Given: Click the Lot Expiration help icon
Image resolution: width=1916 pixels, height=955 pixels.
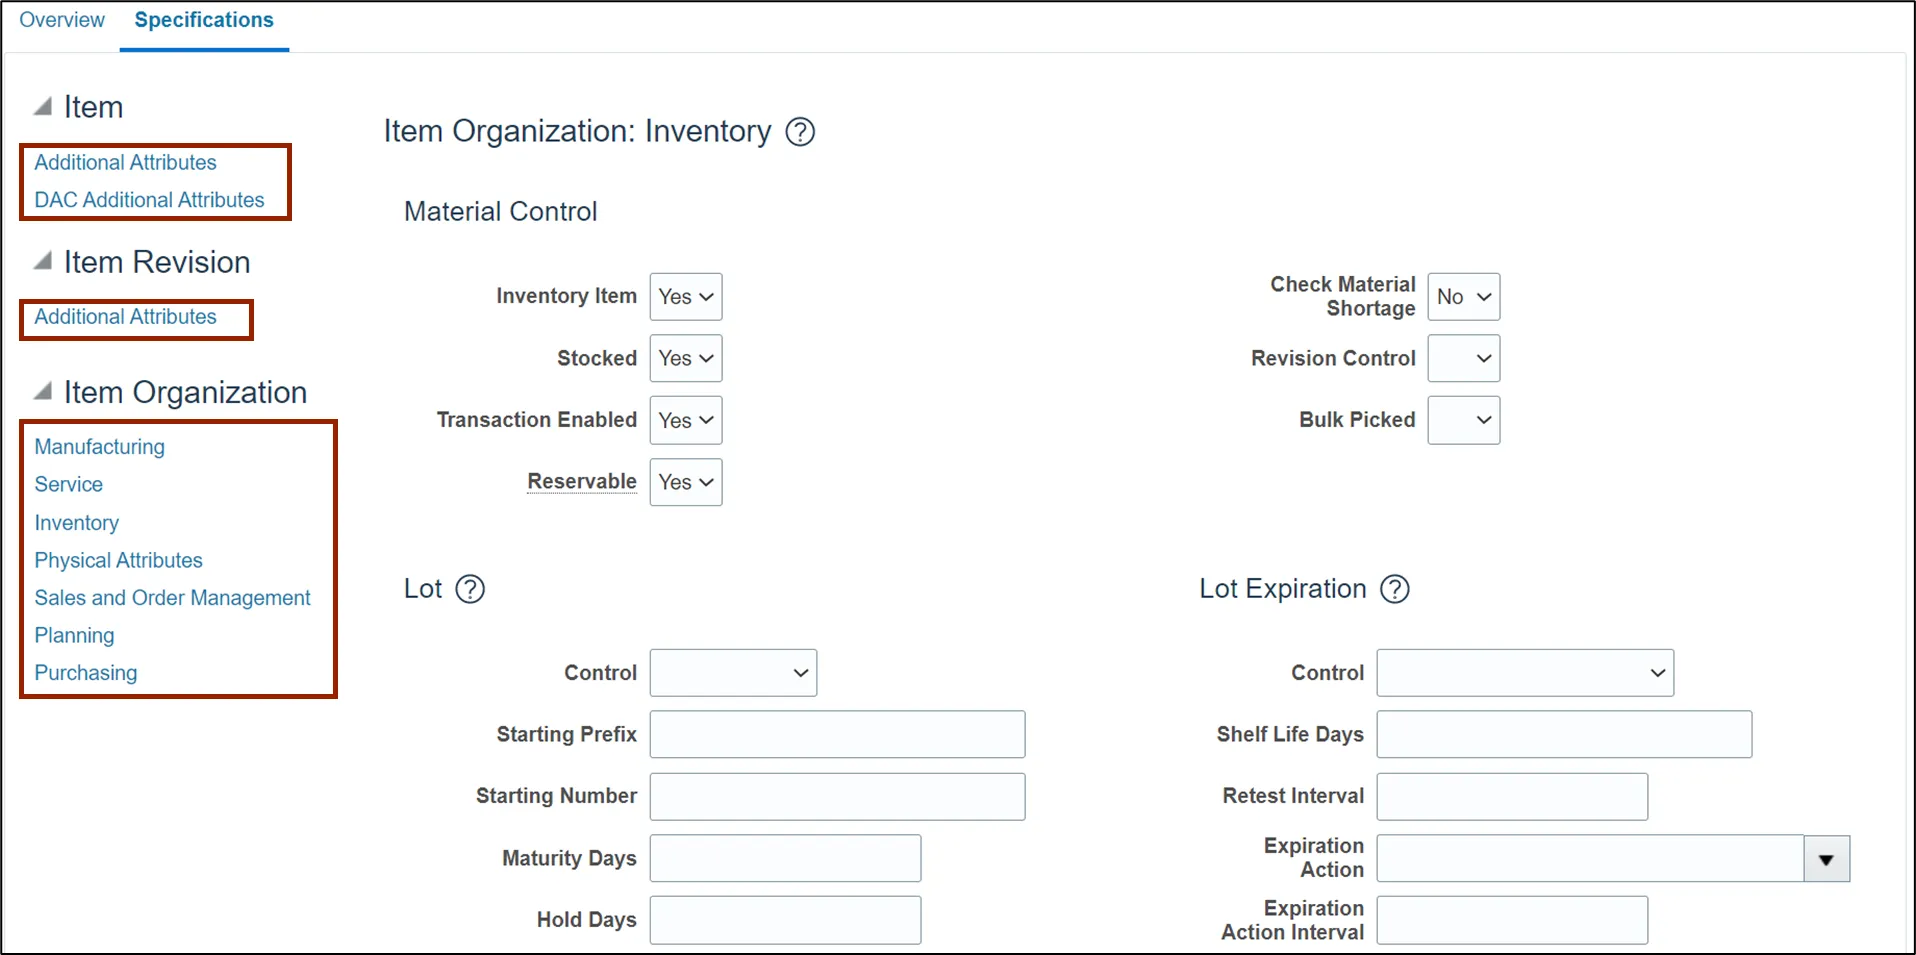Looking at the screenshot, I should coord(1394,589).
